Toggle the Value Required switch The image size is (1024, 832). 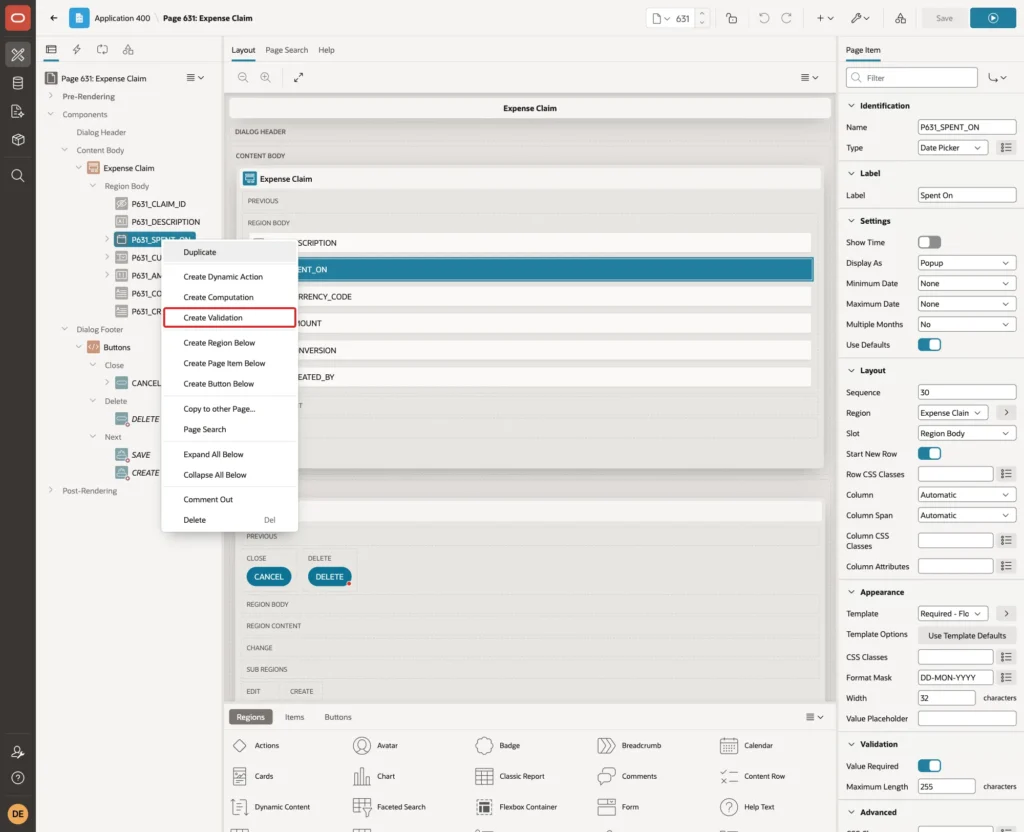pos(929,766)
